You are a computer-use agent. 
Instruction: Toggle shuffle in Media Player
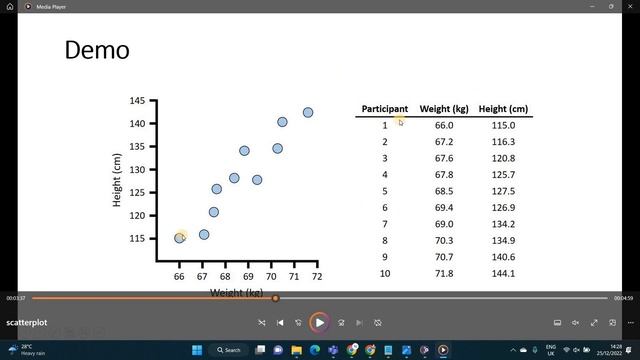point(262,323)
